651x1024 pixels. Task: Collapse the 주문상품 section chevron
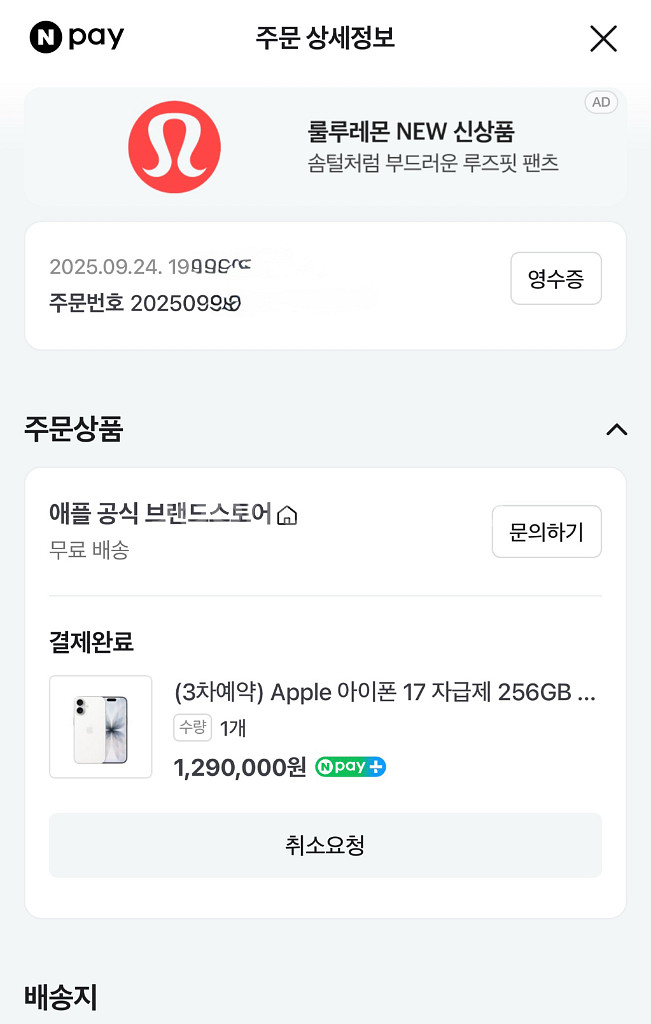click(617, 430)
